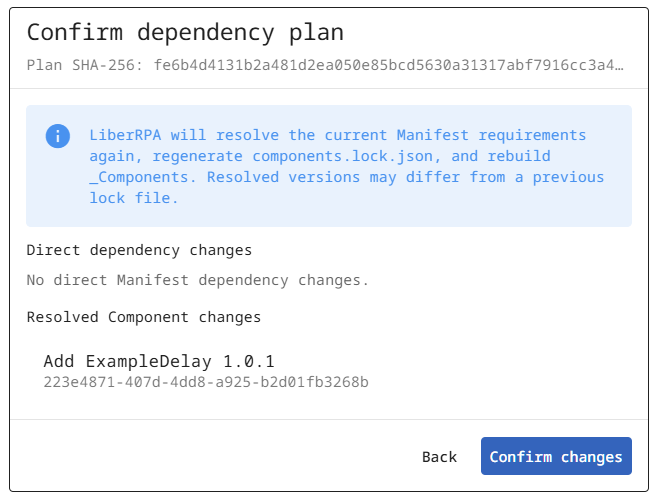Go Back from the dependency plan

click(x=439, y=456)
